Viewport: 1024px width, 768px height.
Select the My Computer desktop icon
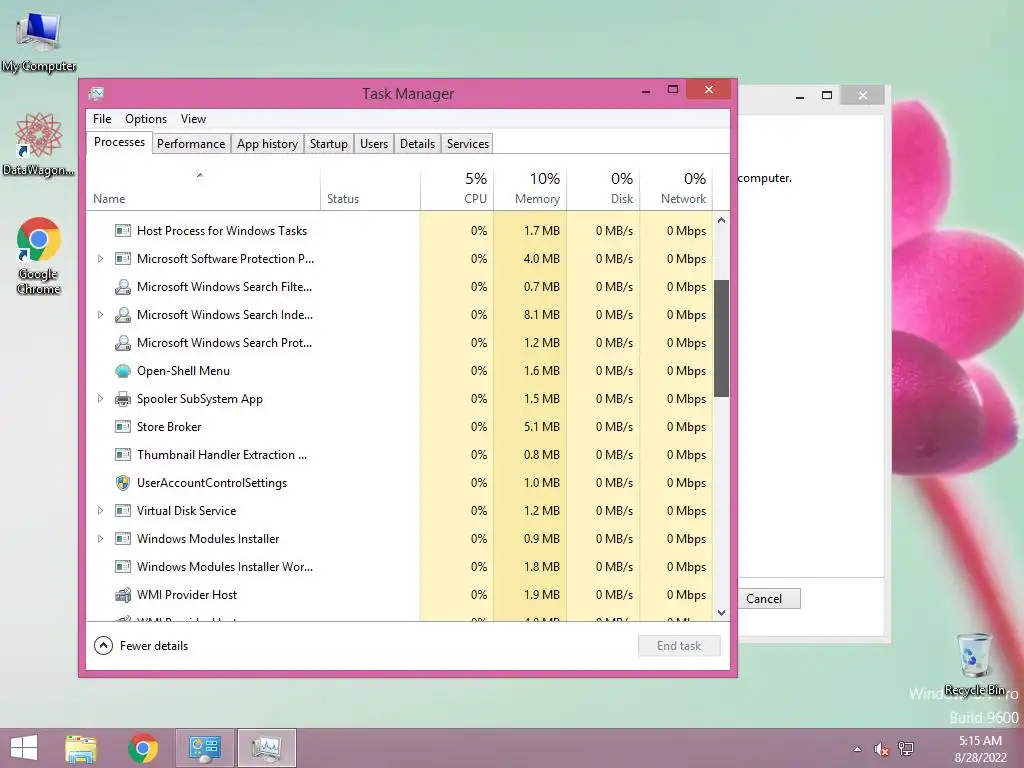point(39,42)
